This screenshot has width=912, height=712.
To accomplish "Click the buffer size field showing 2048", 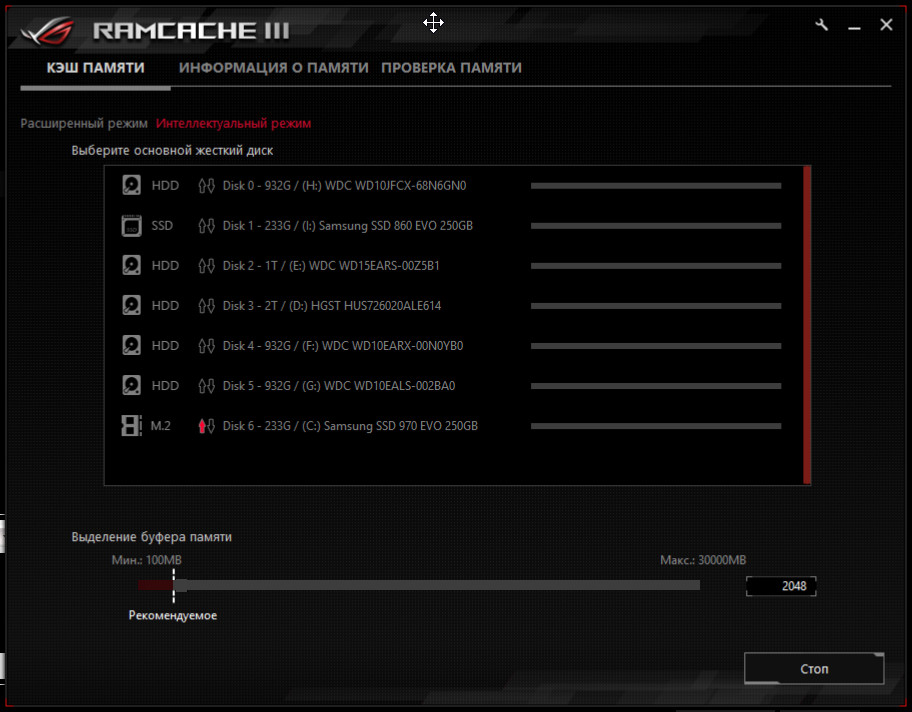I will 781,586.
